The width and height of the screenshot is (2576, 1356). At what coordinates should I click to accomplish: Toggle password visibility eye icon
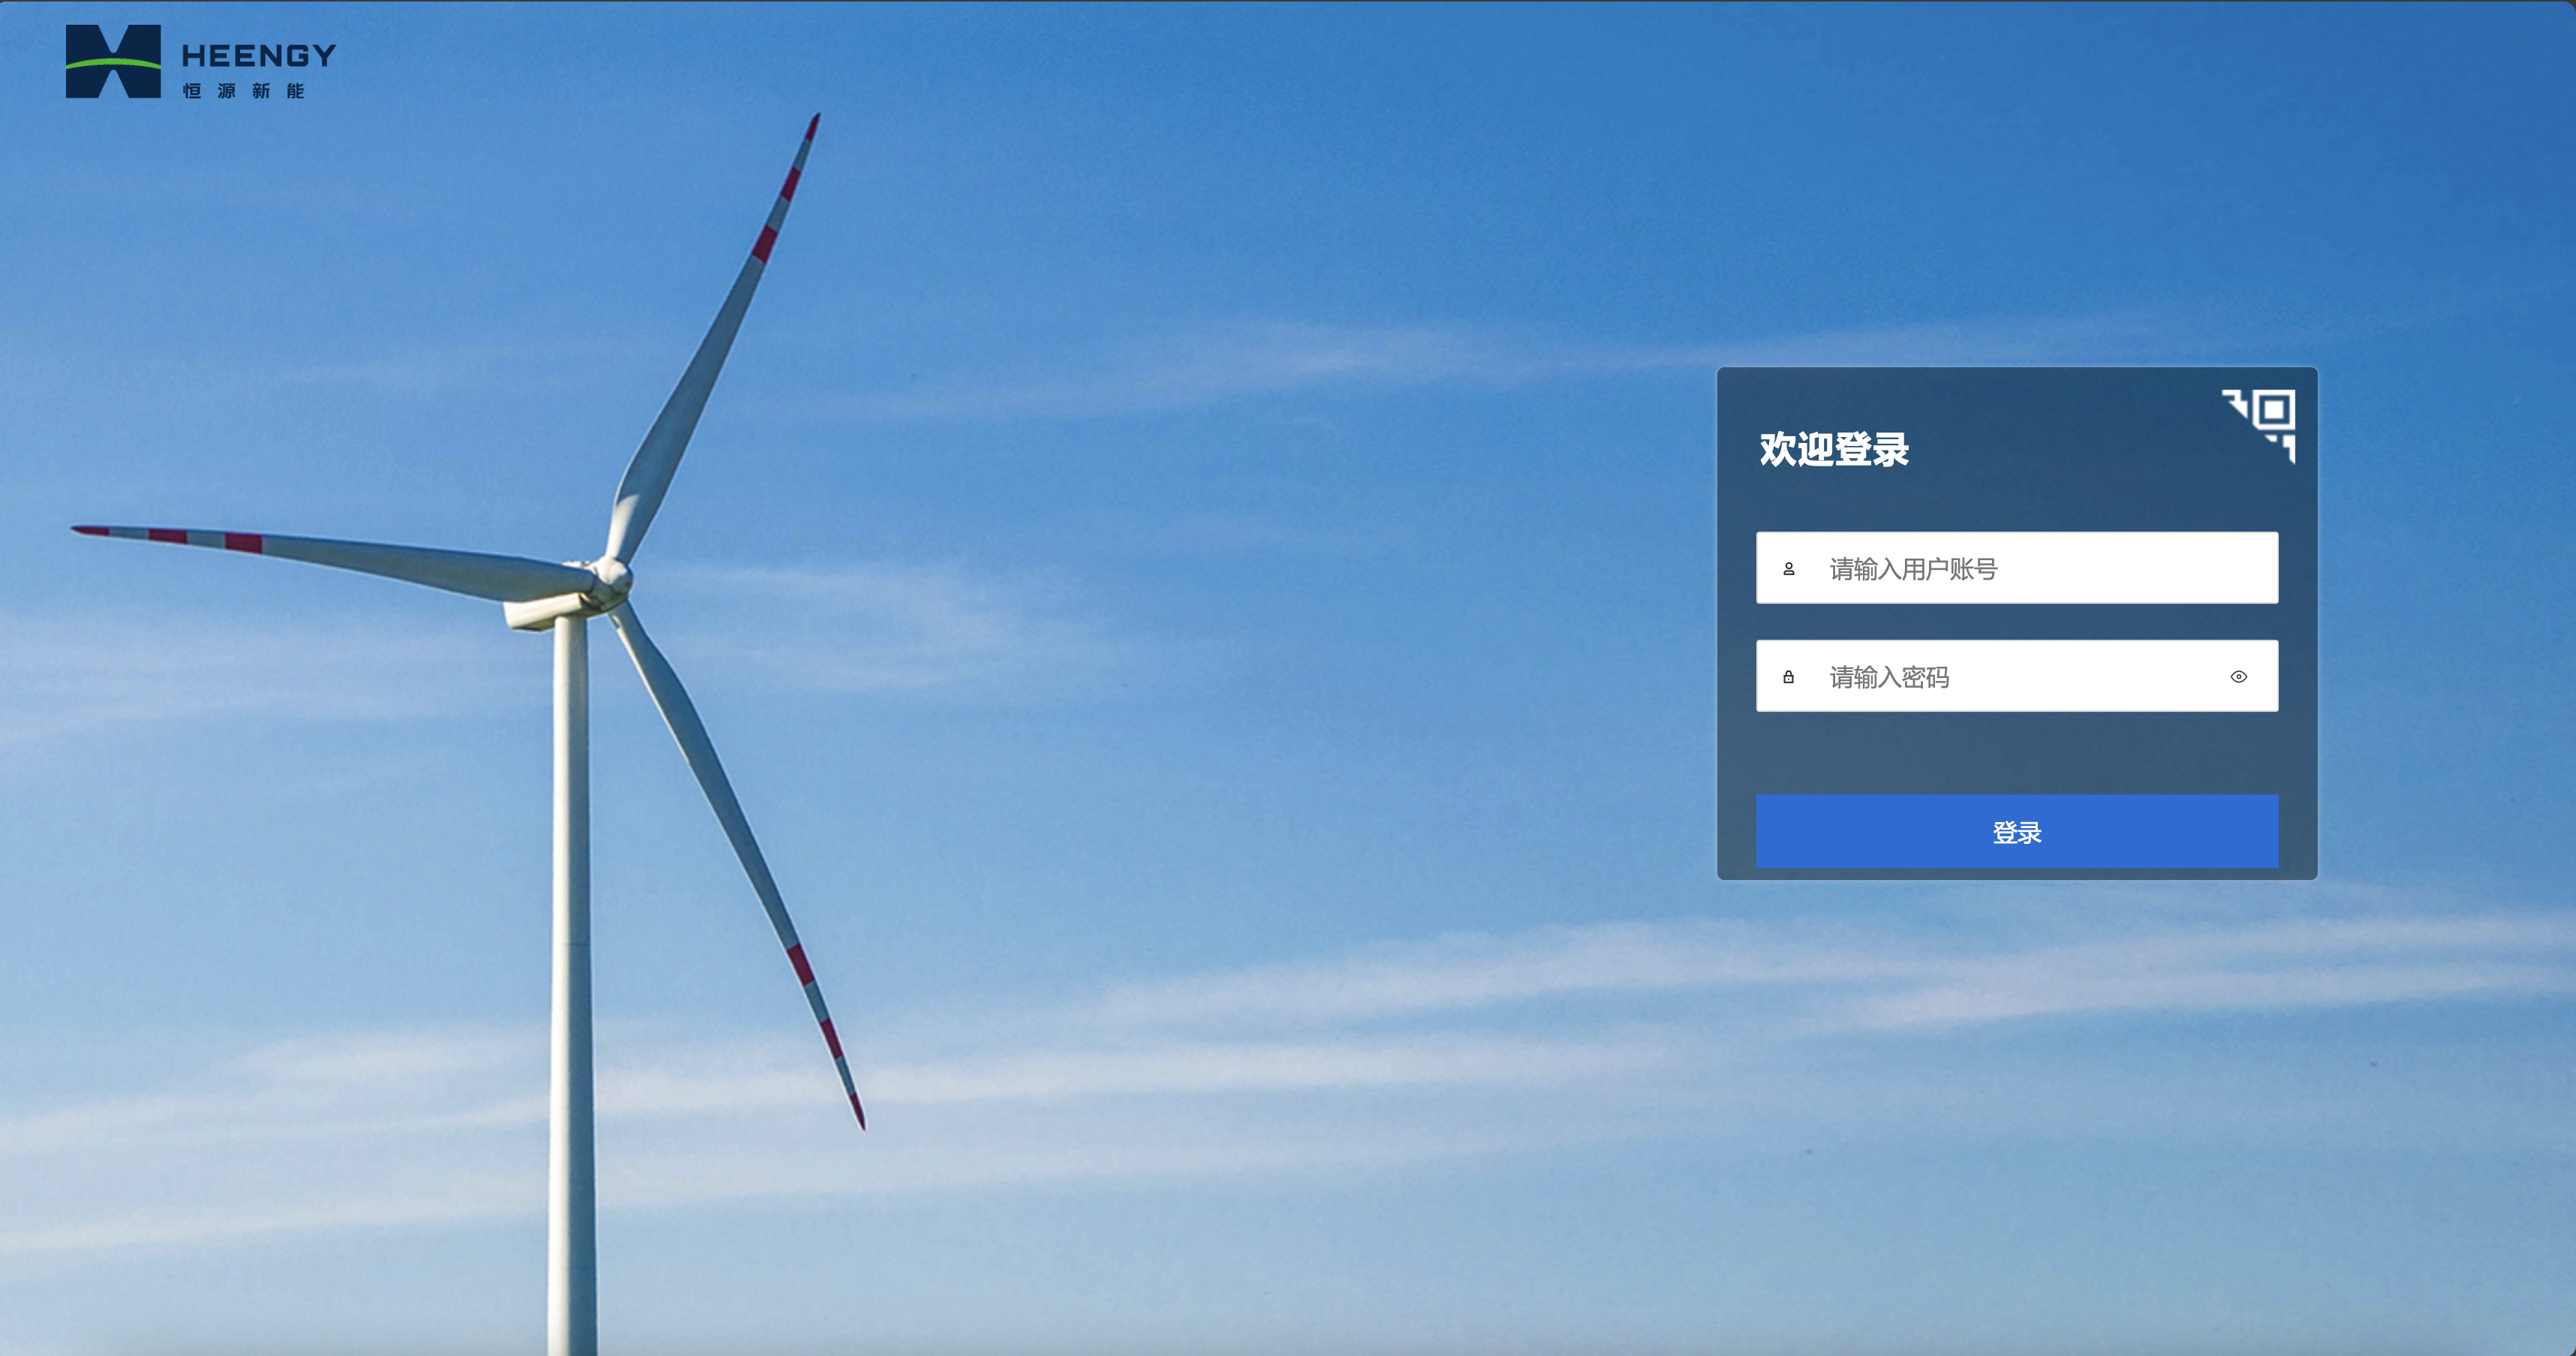point(2239,677)
